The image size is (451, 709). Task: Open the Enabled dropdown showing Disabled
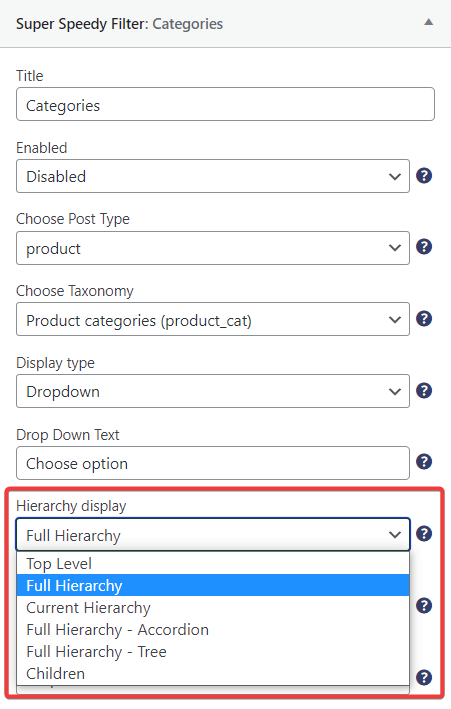click(213, 176)
